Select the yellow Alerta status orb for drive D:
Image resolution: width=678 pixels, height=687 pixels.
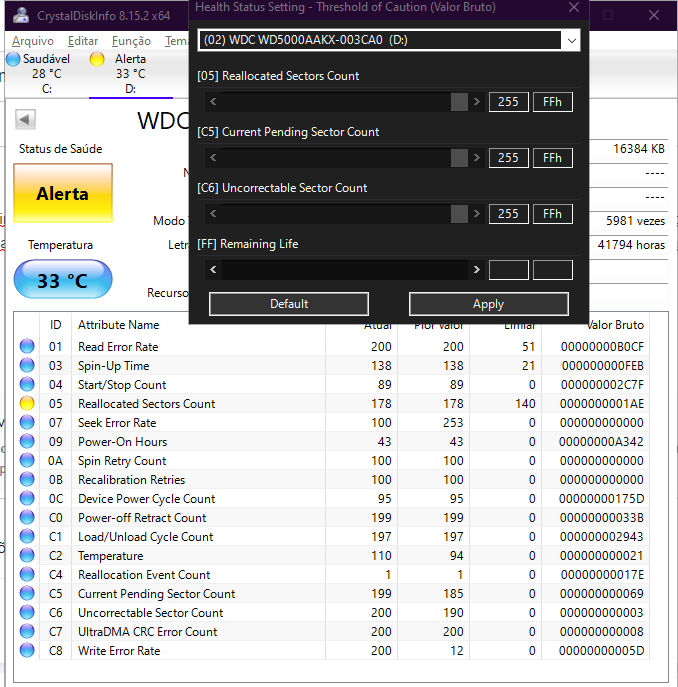pos(97,59)
